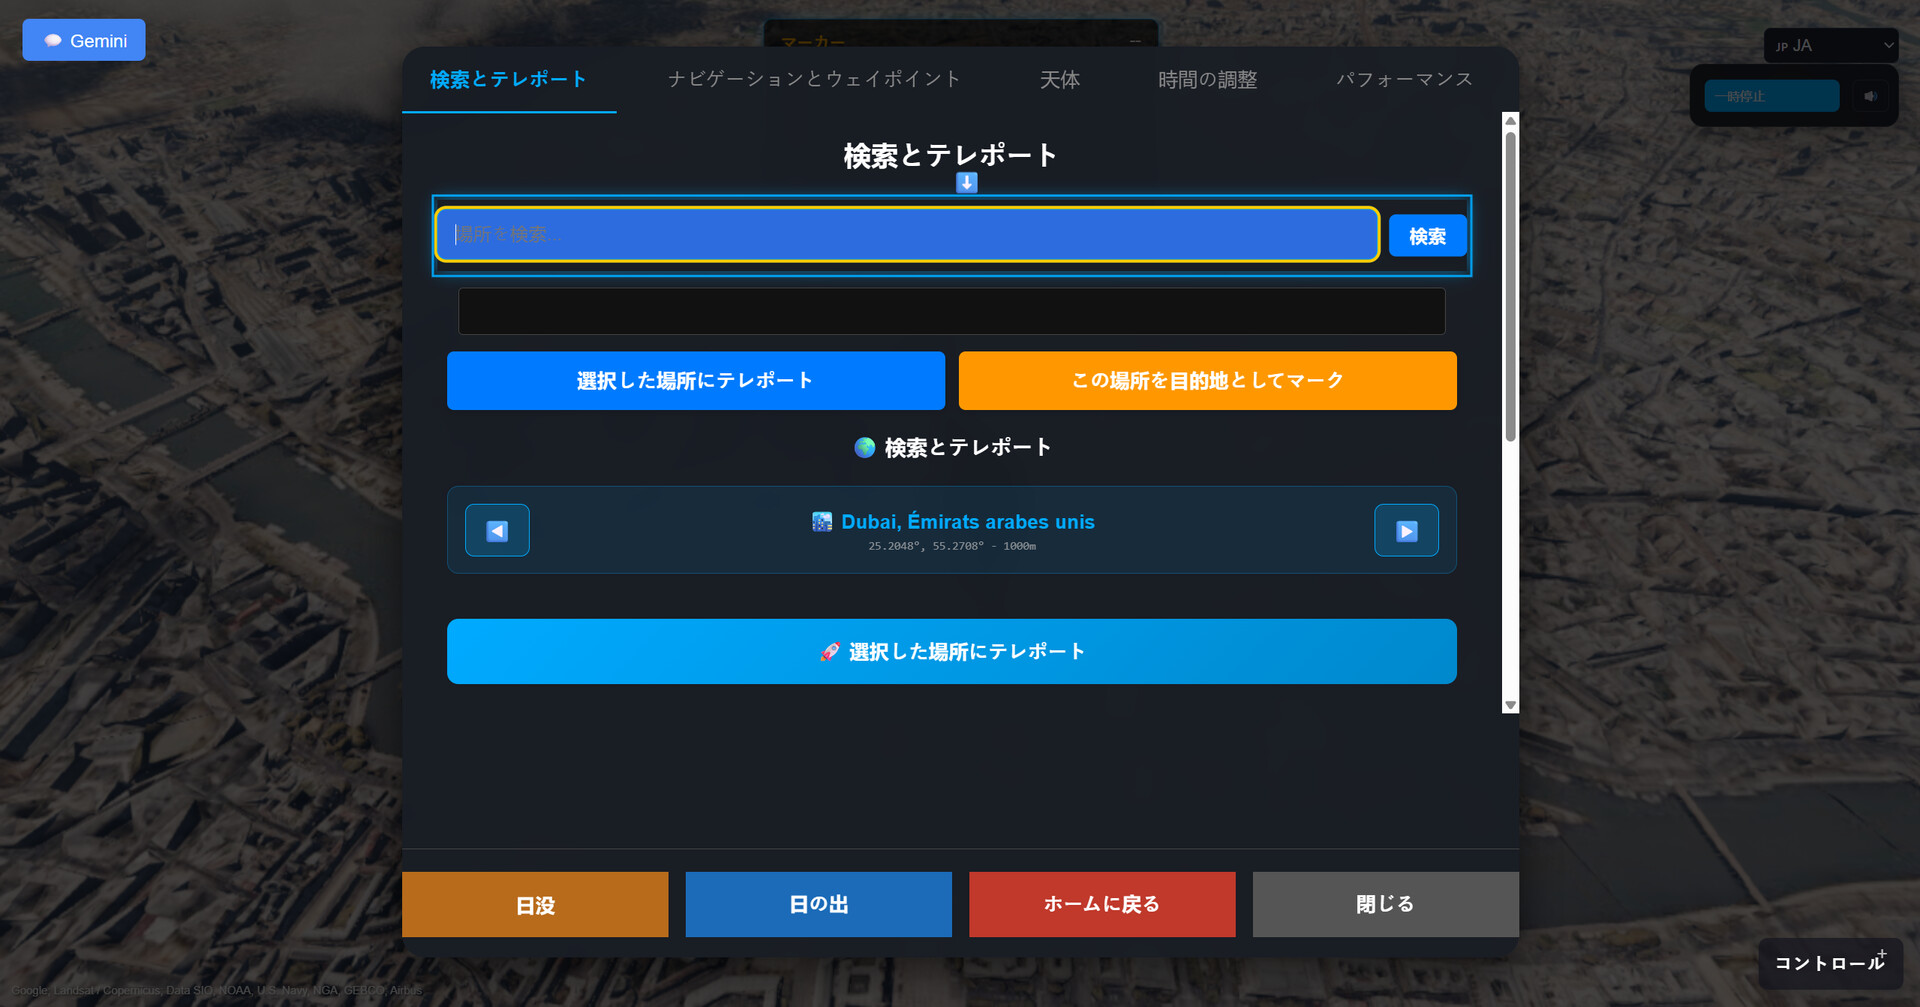Screen dimensions: 1920x1007
Task: Focus the 場所を検索 search input field
Action: (907, 235)
